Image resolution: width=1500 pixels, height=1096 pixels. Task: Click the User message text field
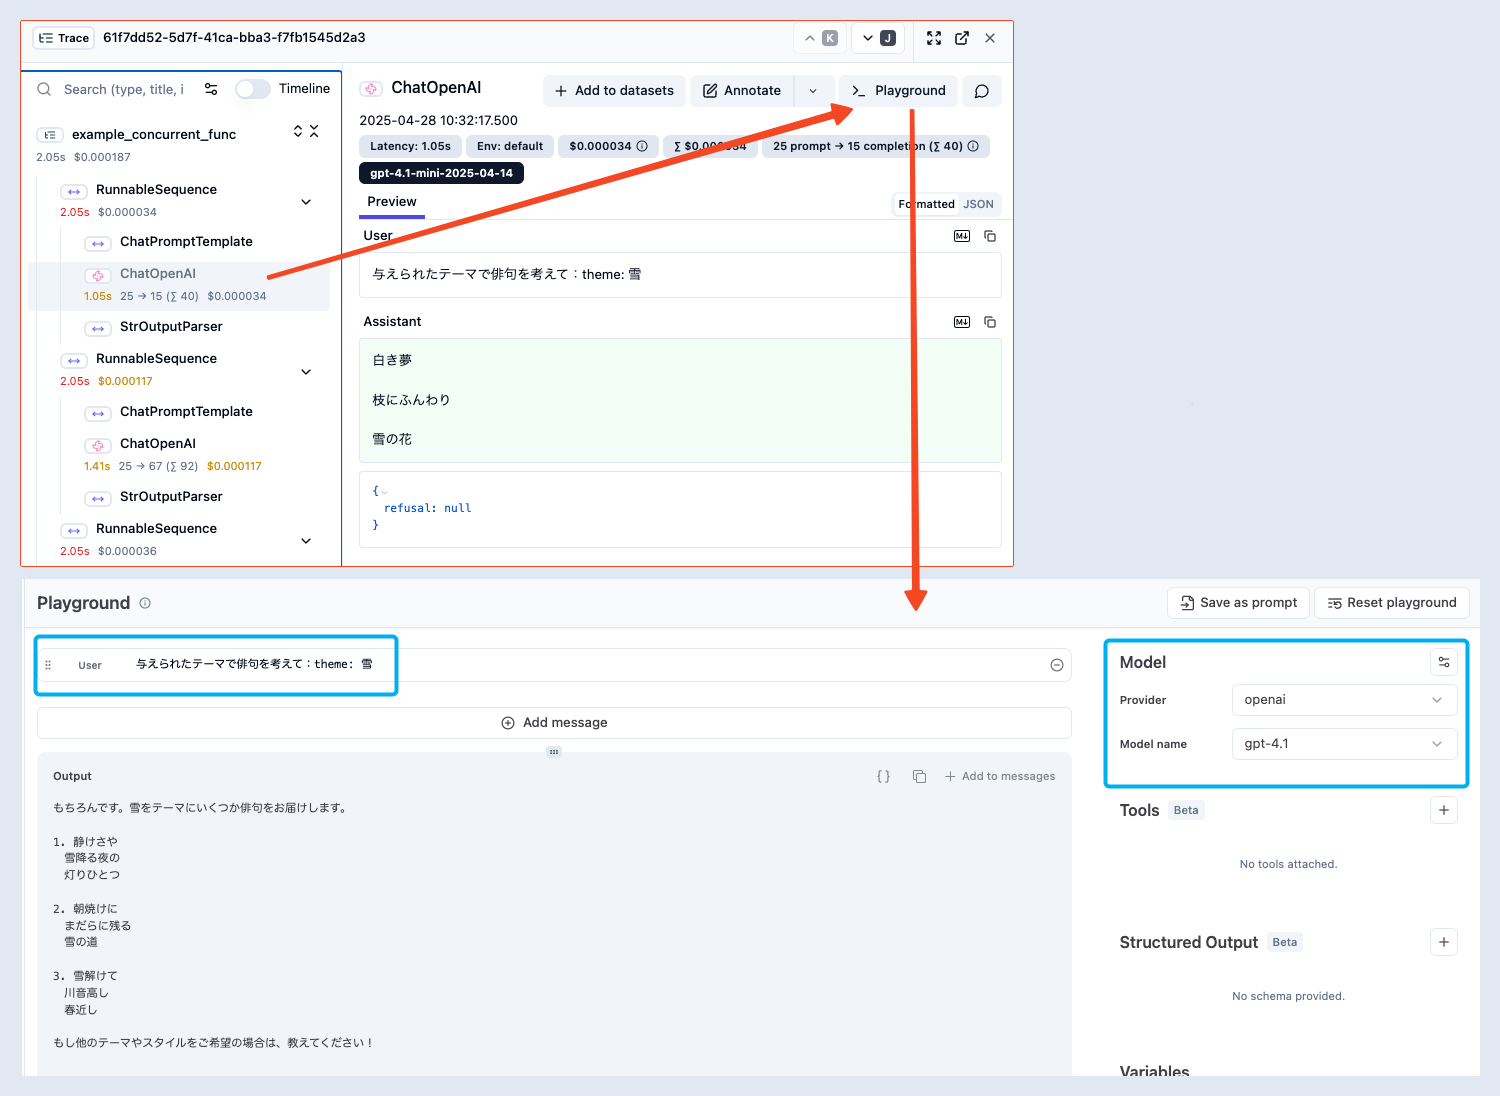click(585, 665)
